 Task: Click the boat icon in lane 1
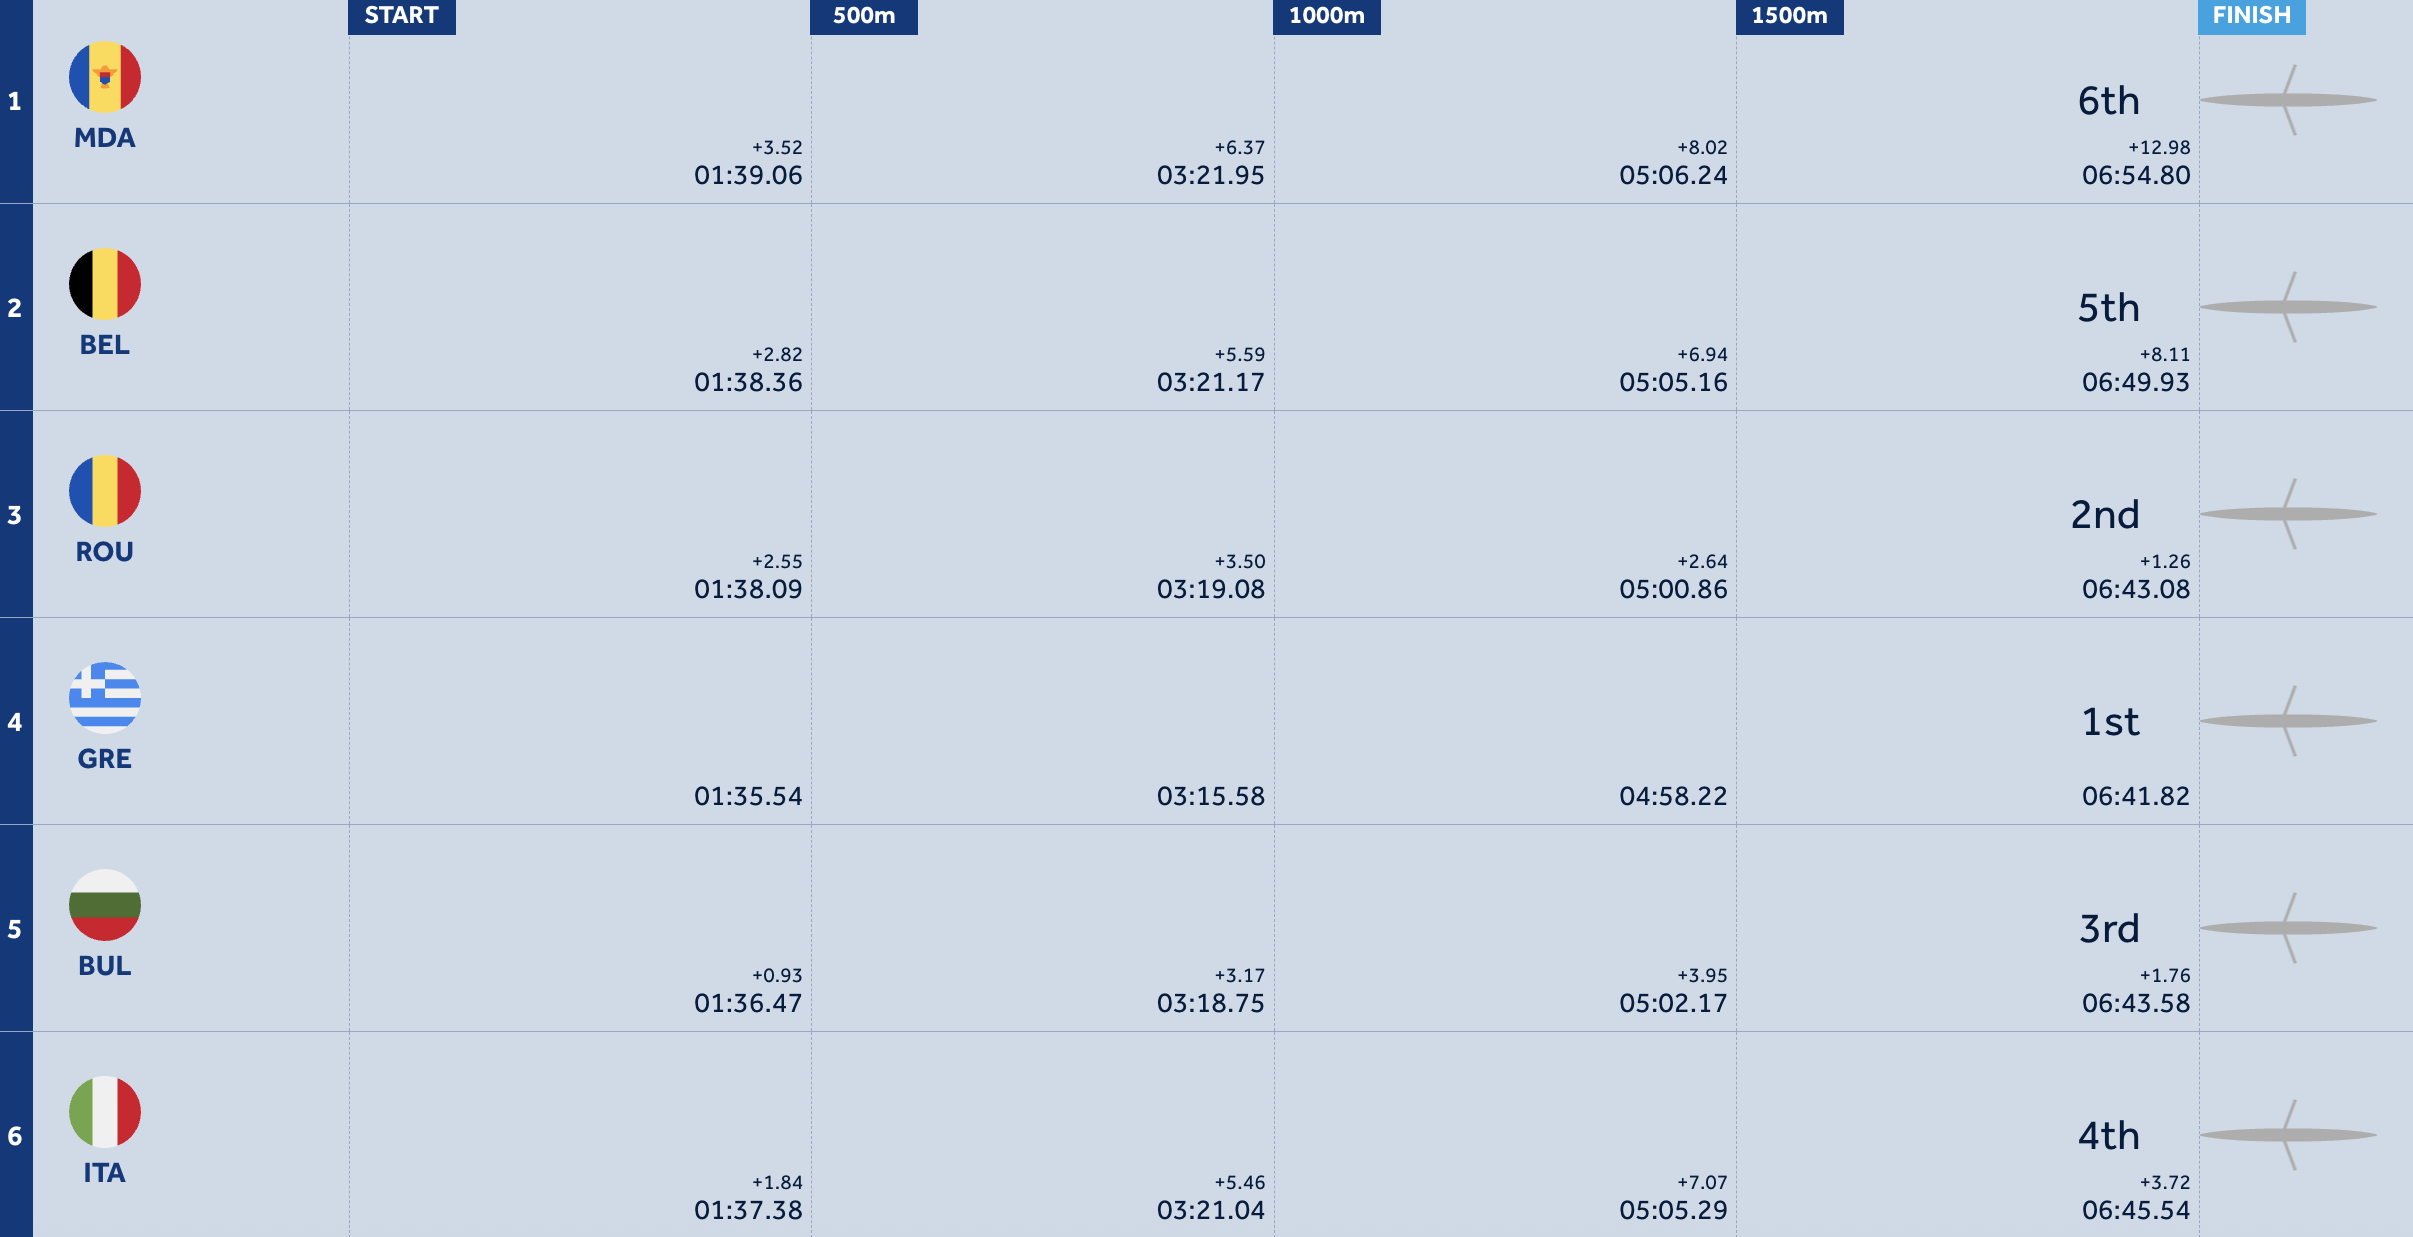[2288, 100]
